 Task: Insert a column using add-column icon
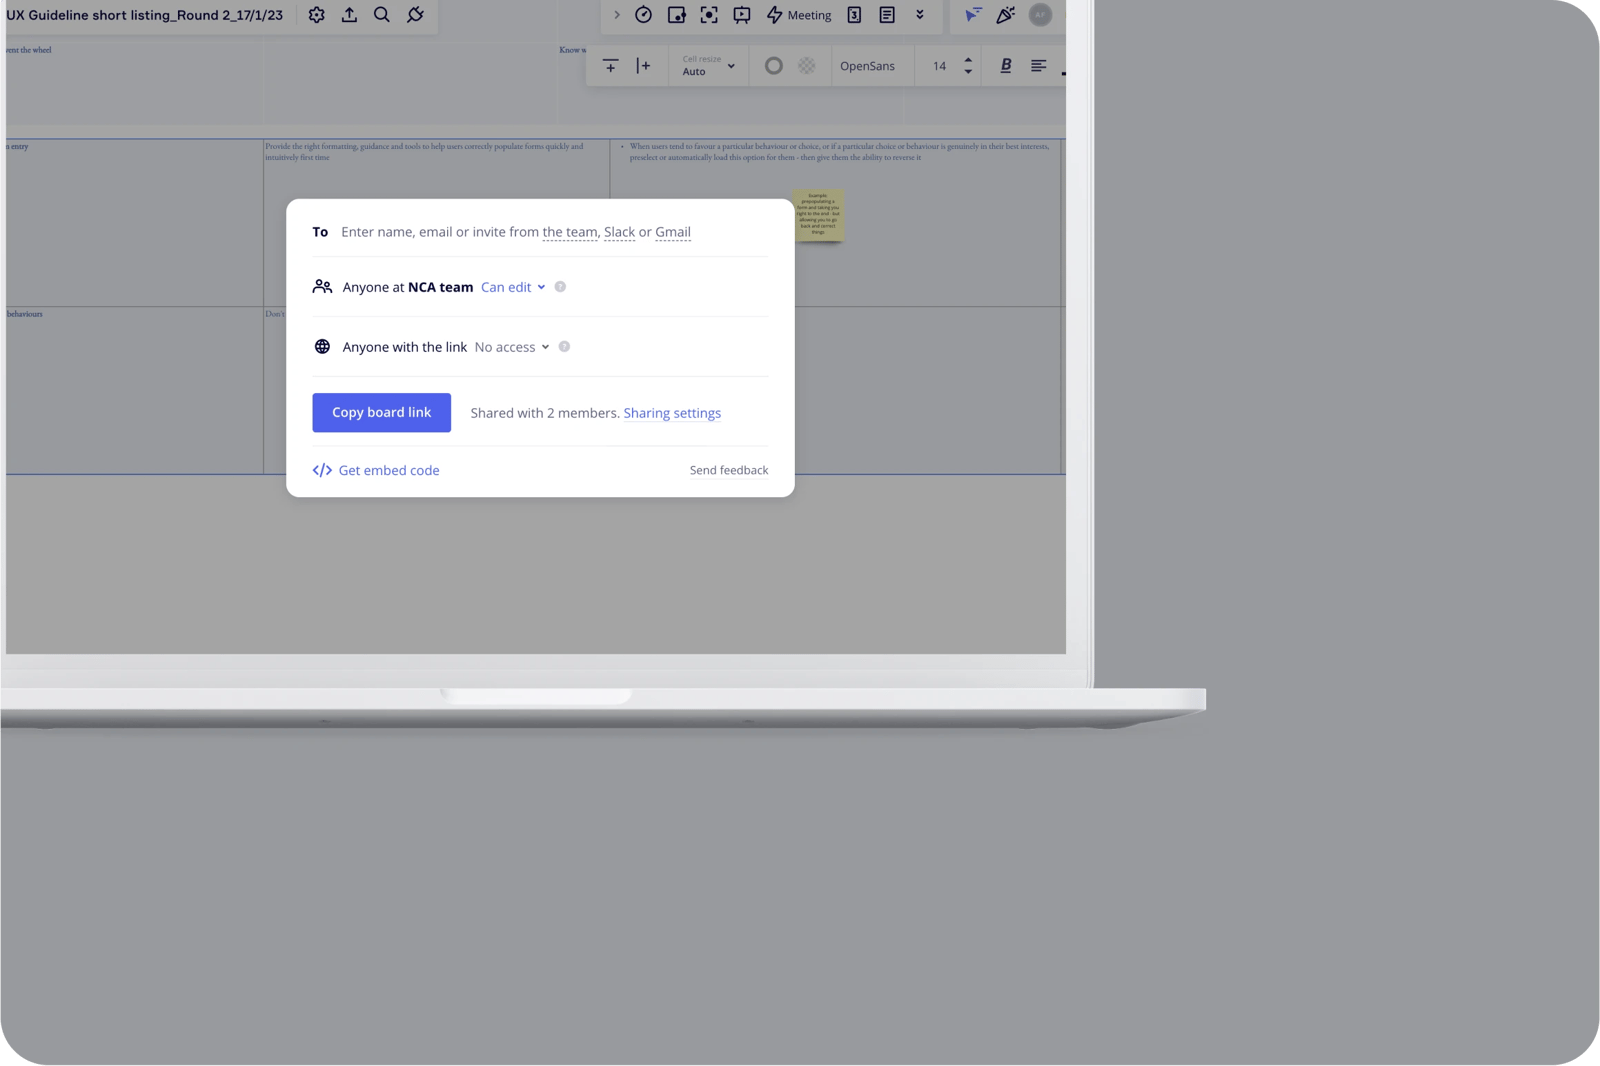[x=644, y=66]
